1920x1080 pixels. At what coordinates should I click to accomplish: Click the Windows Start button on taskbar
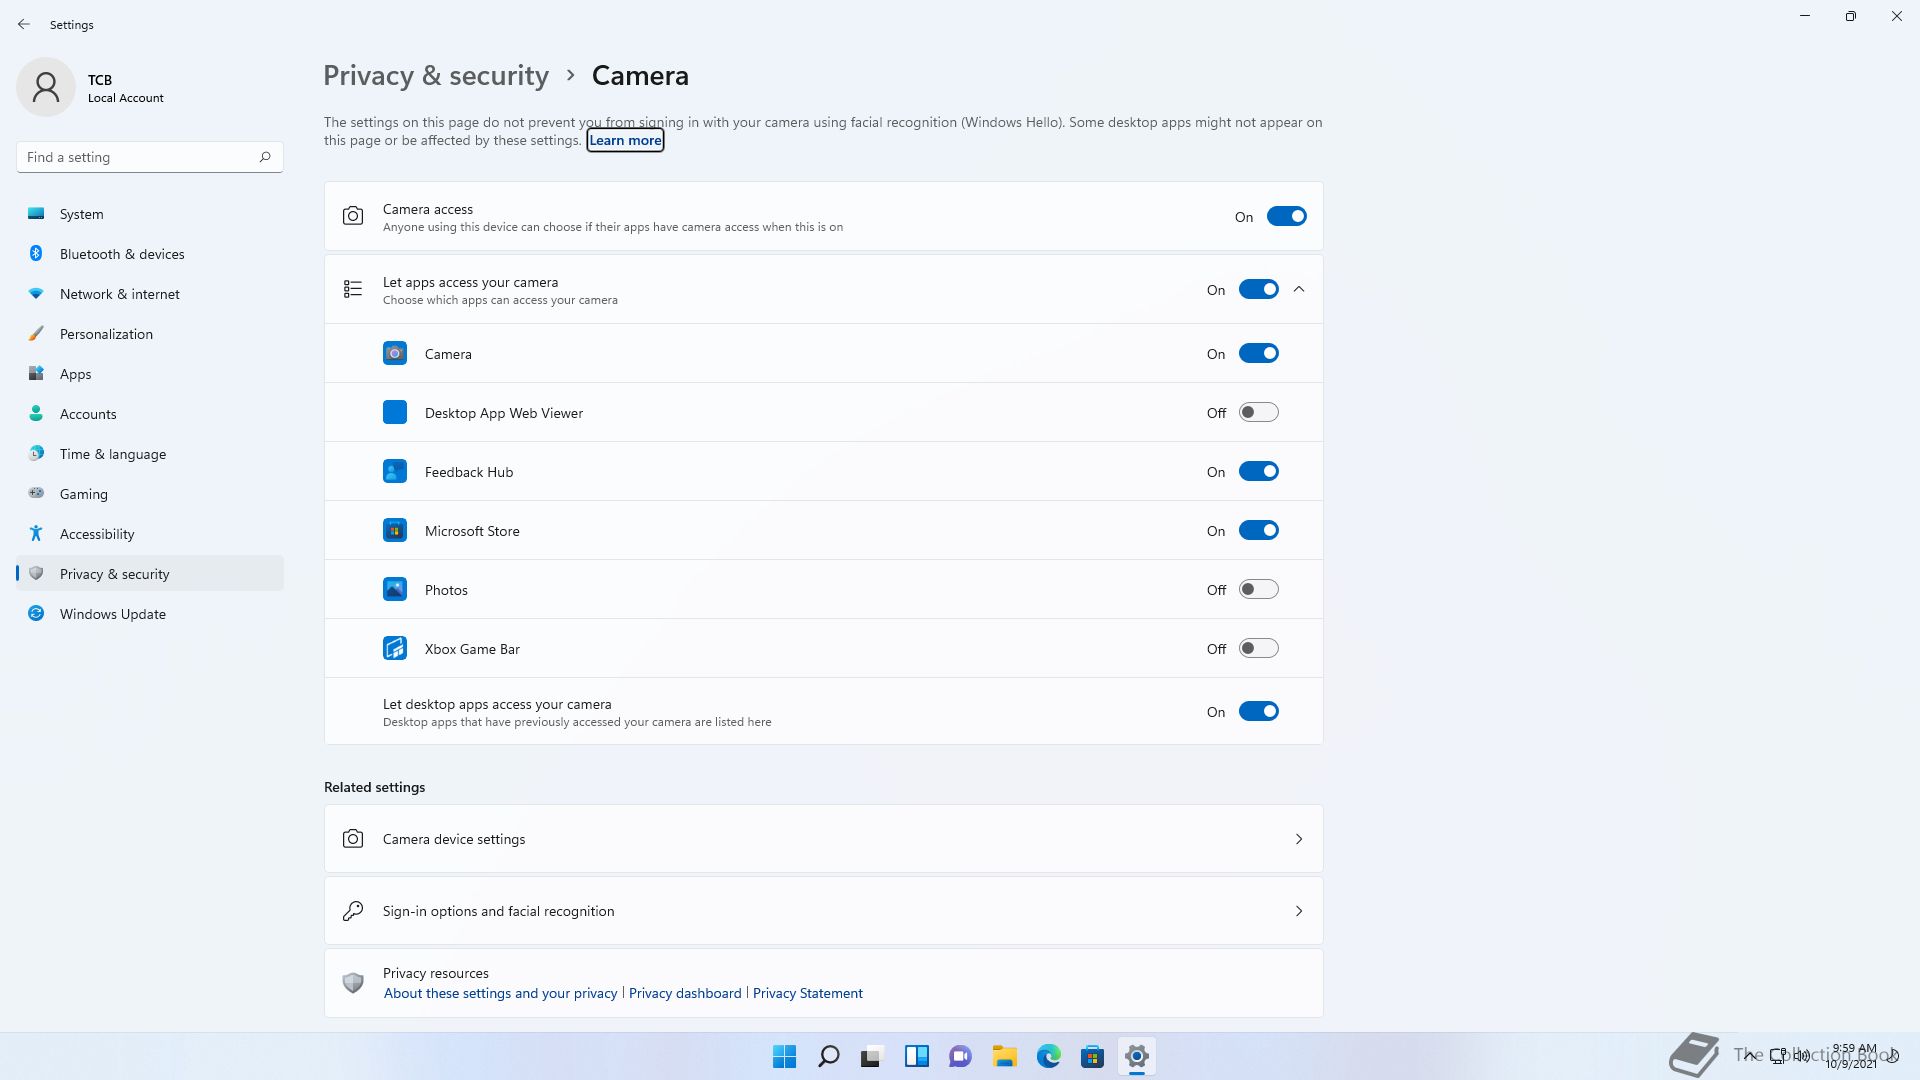(784, 1056)
